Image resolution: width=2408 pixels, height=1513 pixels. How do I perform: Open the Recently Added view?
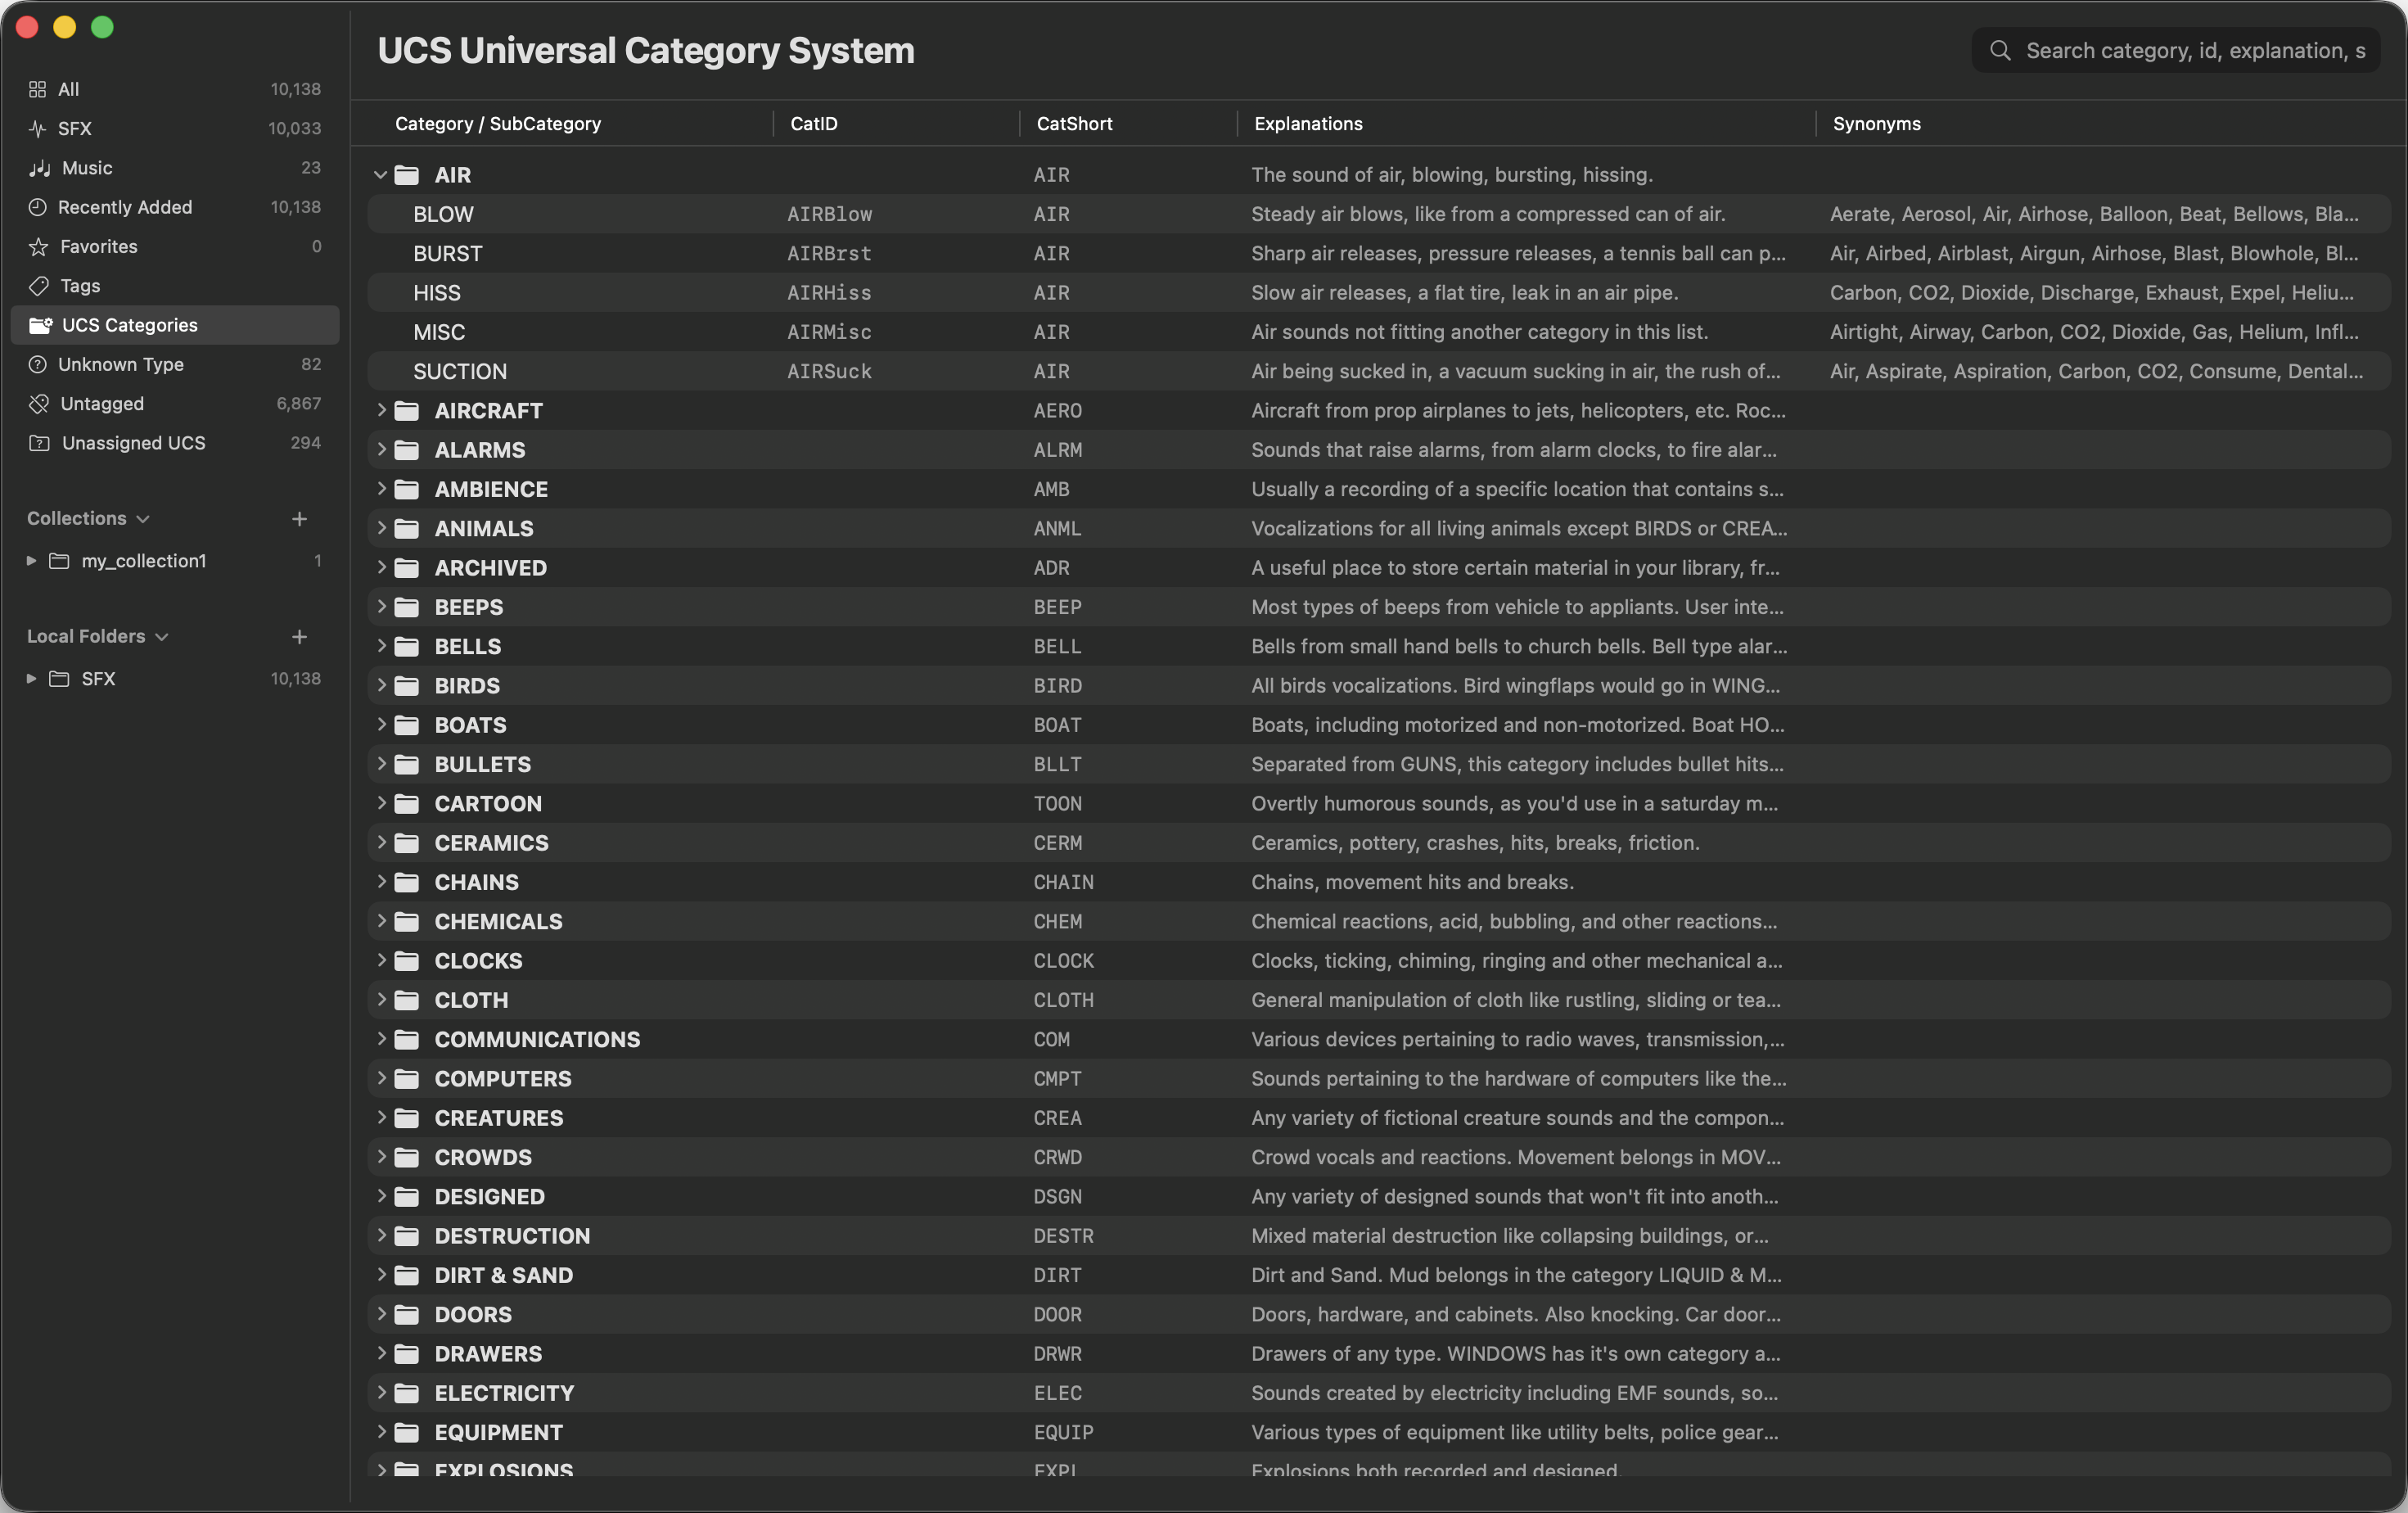175,207
